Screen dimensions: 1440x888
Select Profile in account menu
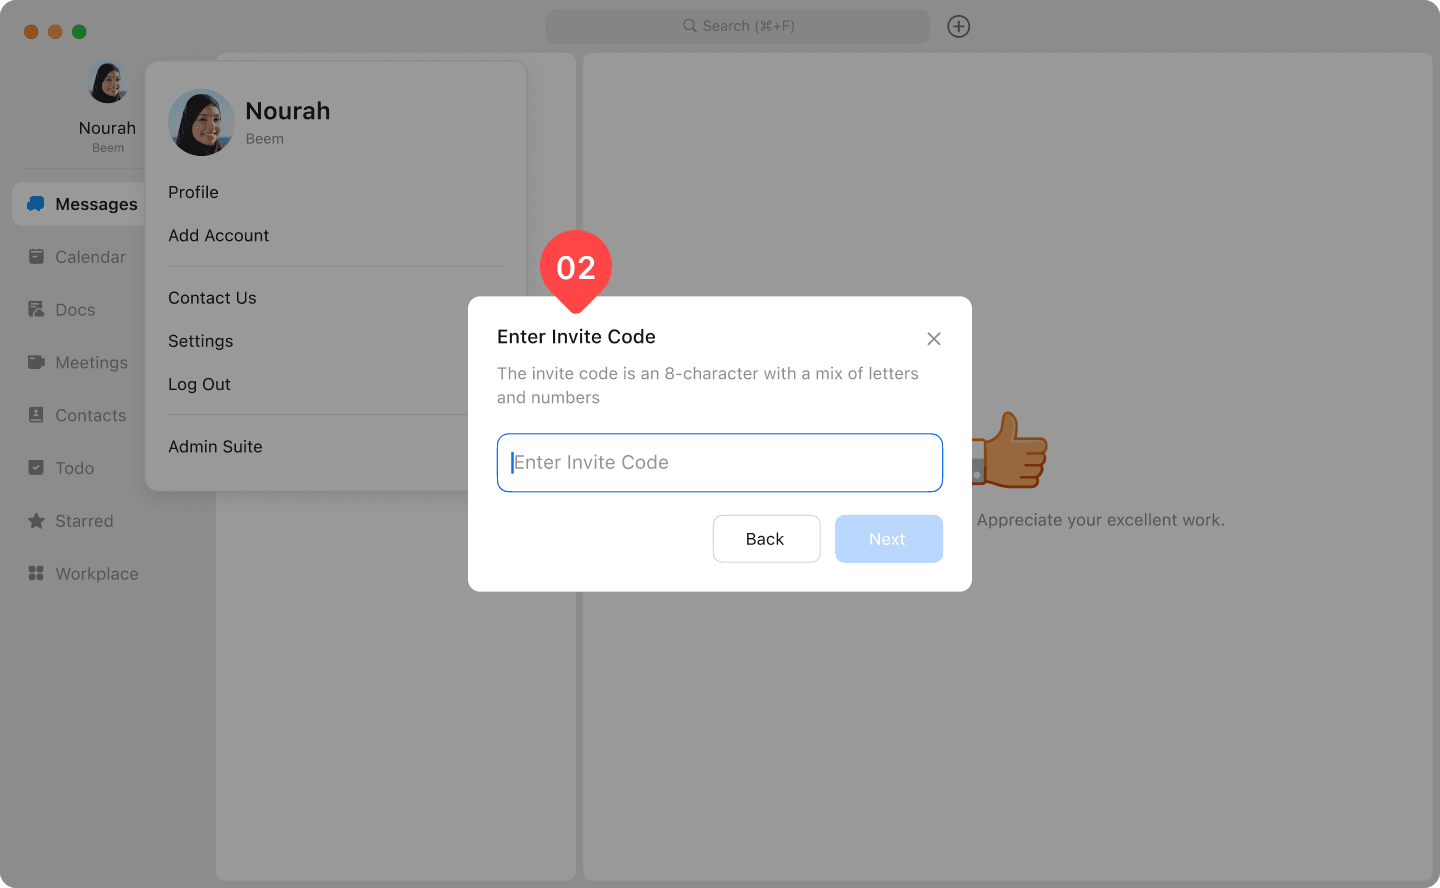coord(193,192)
